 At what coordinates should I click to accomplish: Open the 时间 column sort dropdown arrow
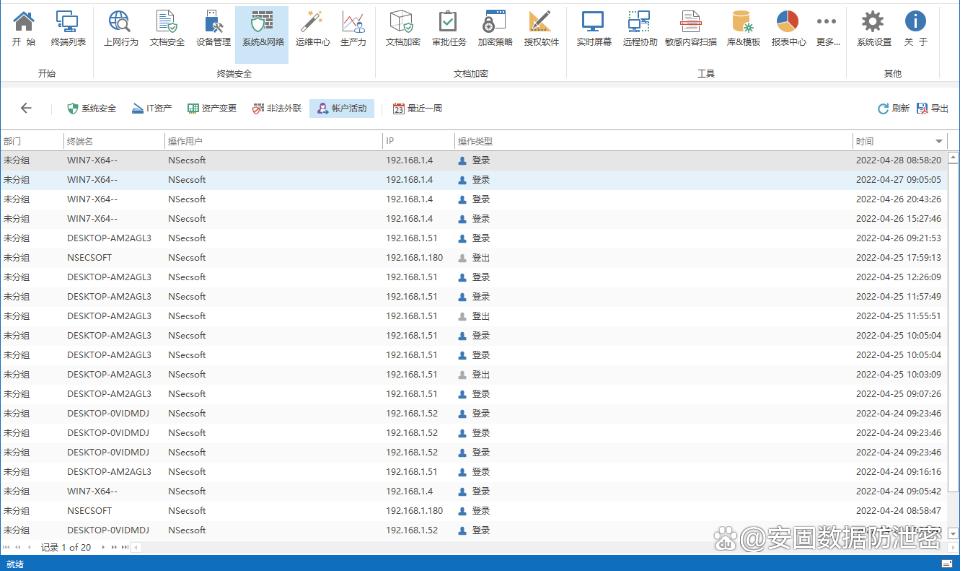939,142
